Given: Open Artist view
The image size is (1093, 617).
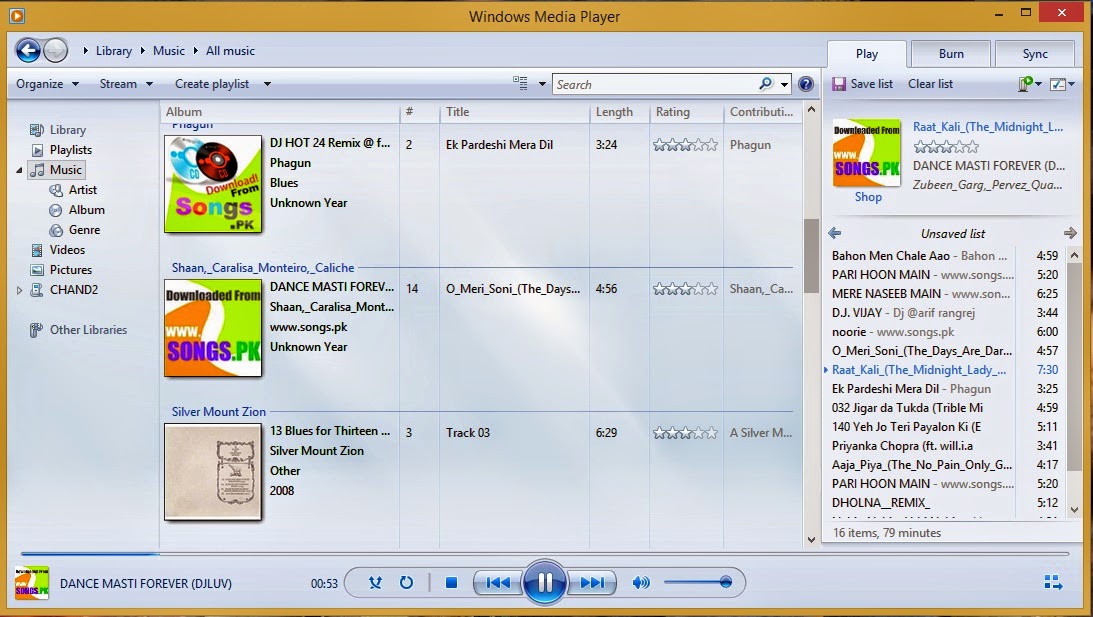Looking at the screenshot, I should point(82,190).
